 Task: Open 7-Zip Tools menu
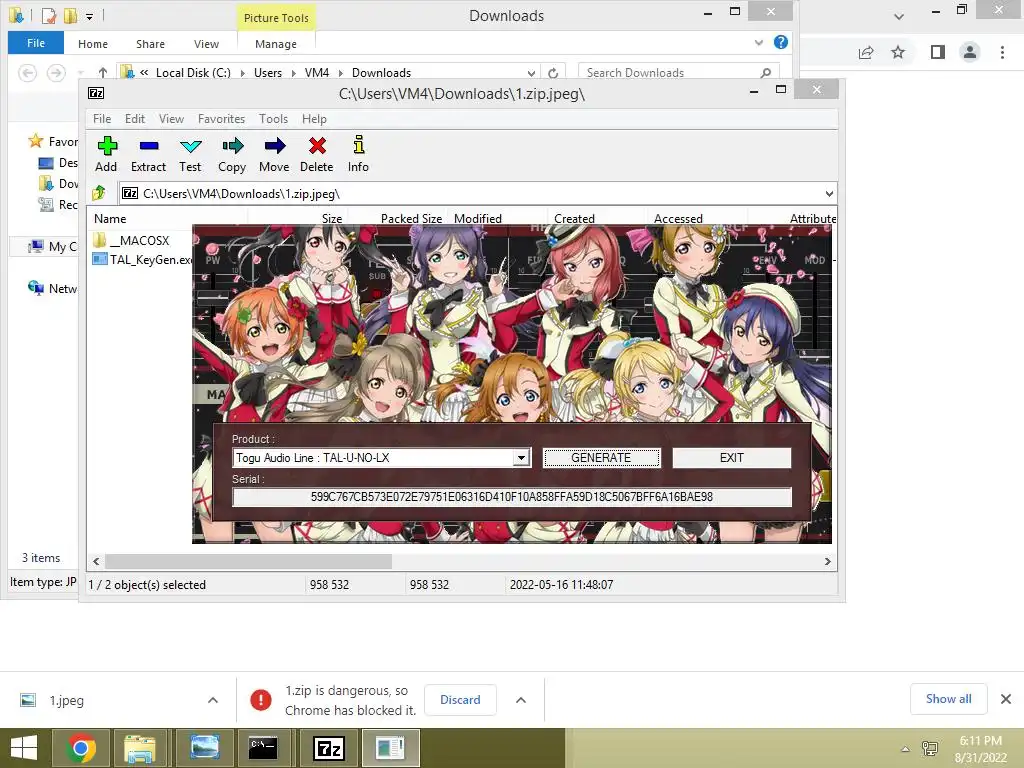click(x=273, y=119)
